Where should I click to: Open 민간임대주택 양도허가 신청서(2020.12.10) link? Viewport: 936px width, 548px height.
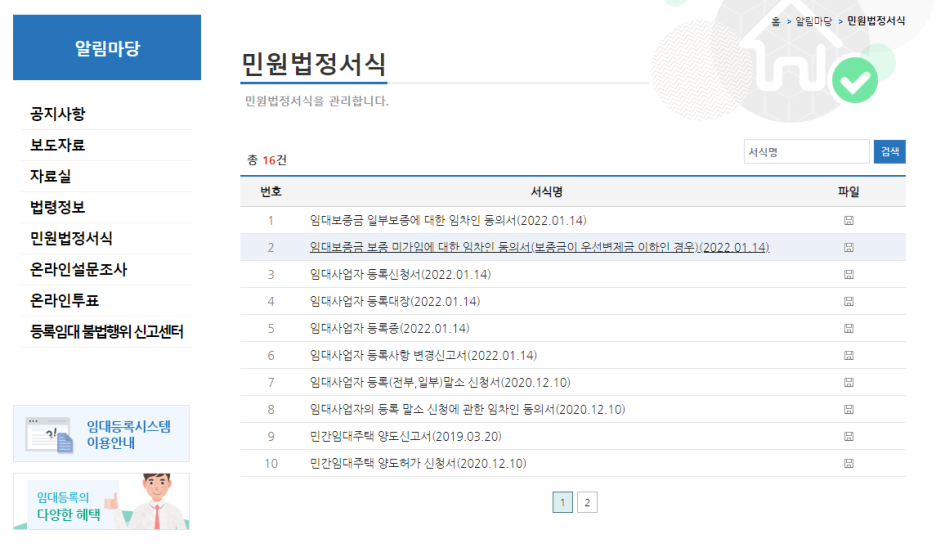coord(418,463)
